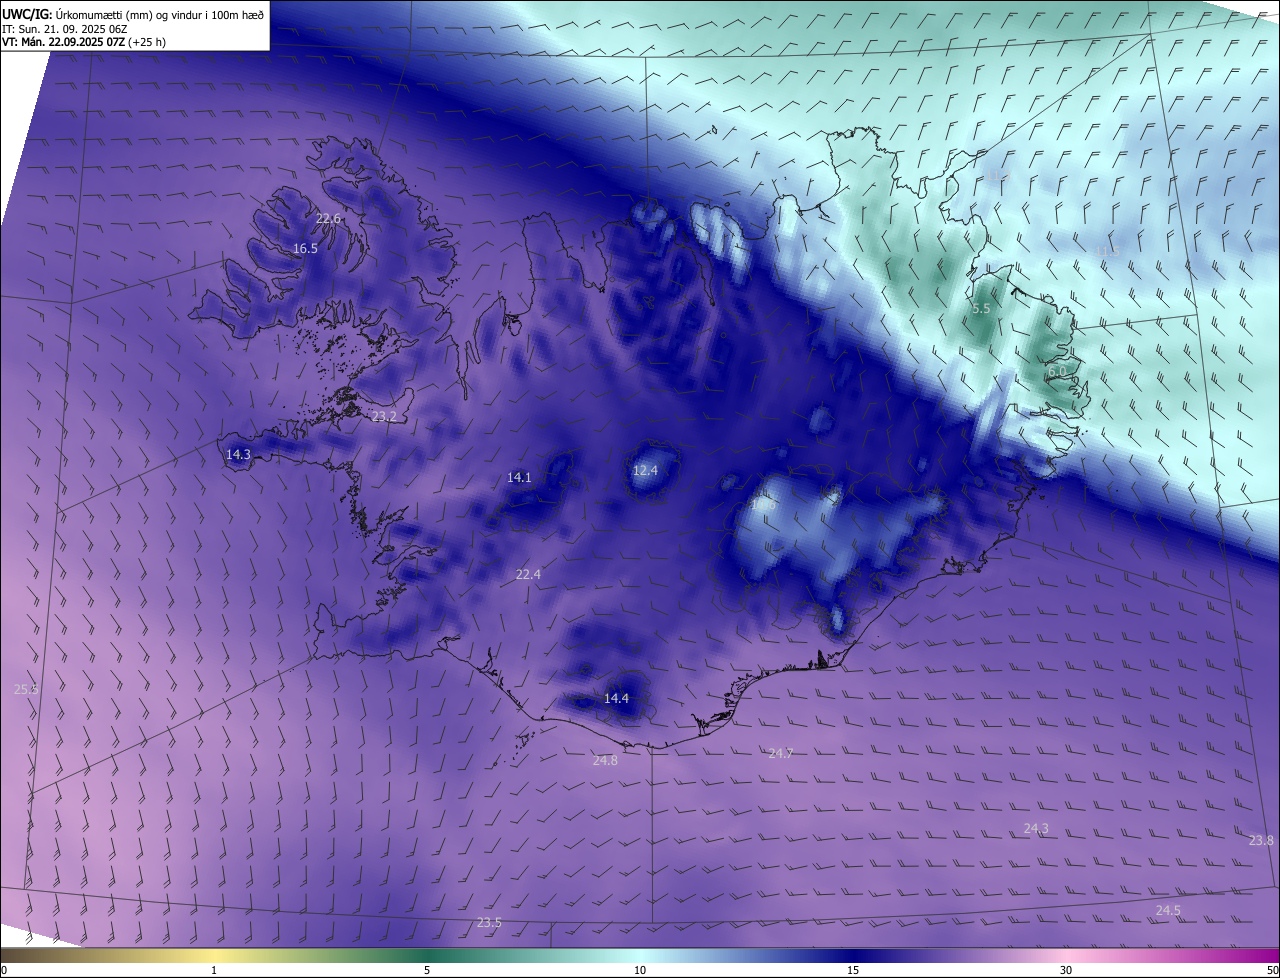Click the 23.8 value at the right edge
Viewport: 1280px width, 978px height.
pyautogui.click(x=1261, y=840)
